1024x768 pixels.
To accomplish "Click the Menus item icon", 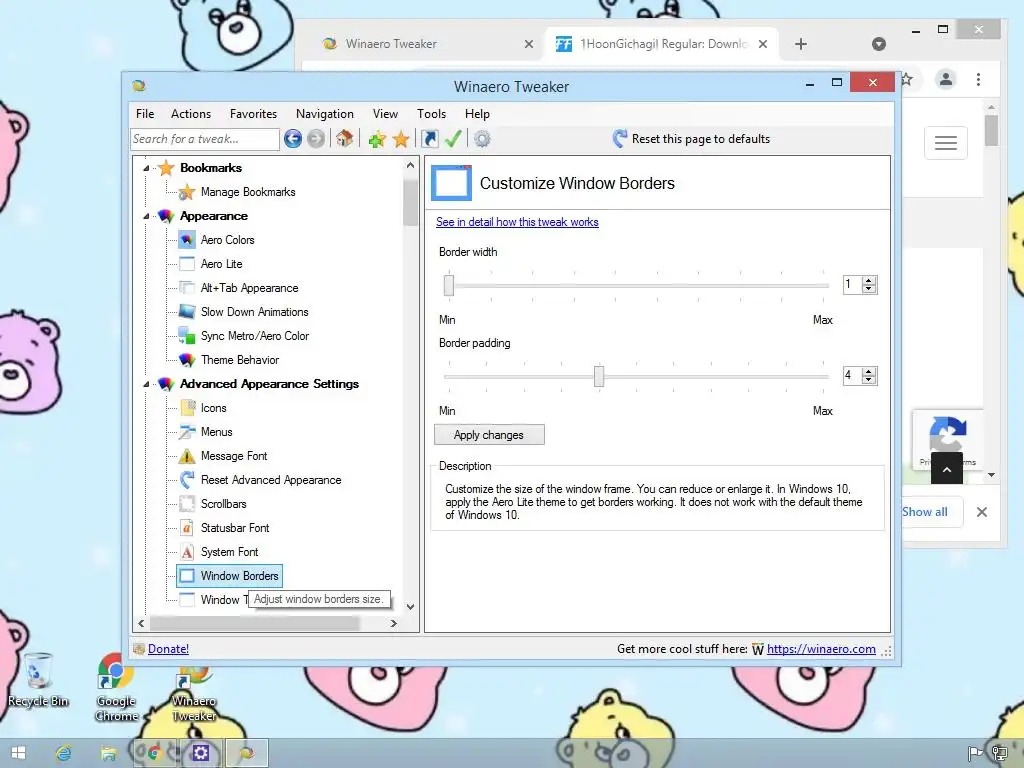I will (x=187, y=432).
